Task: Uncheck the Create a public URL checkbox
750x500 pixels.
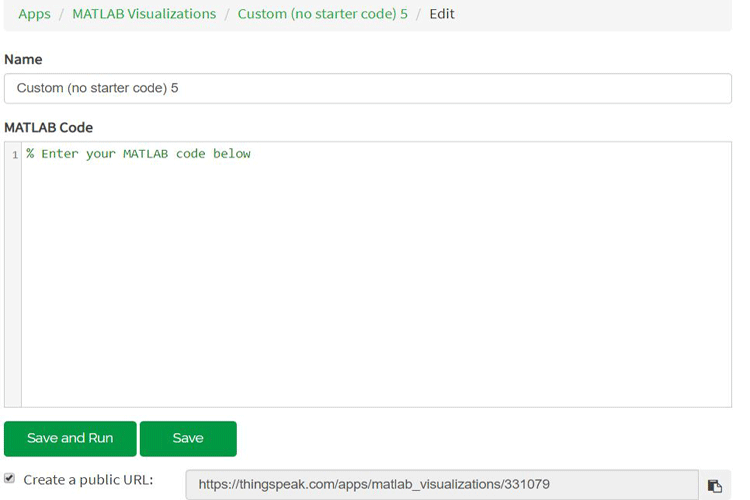Action: tap(10, 479)
